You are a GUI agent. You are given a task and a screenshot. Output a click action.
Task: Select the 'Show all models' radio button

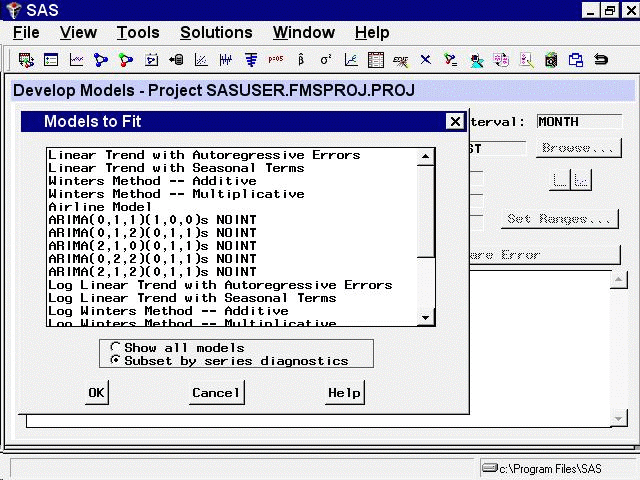click(116, 348)
